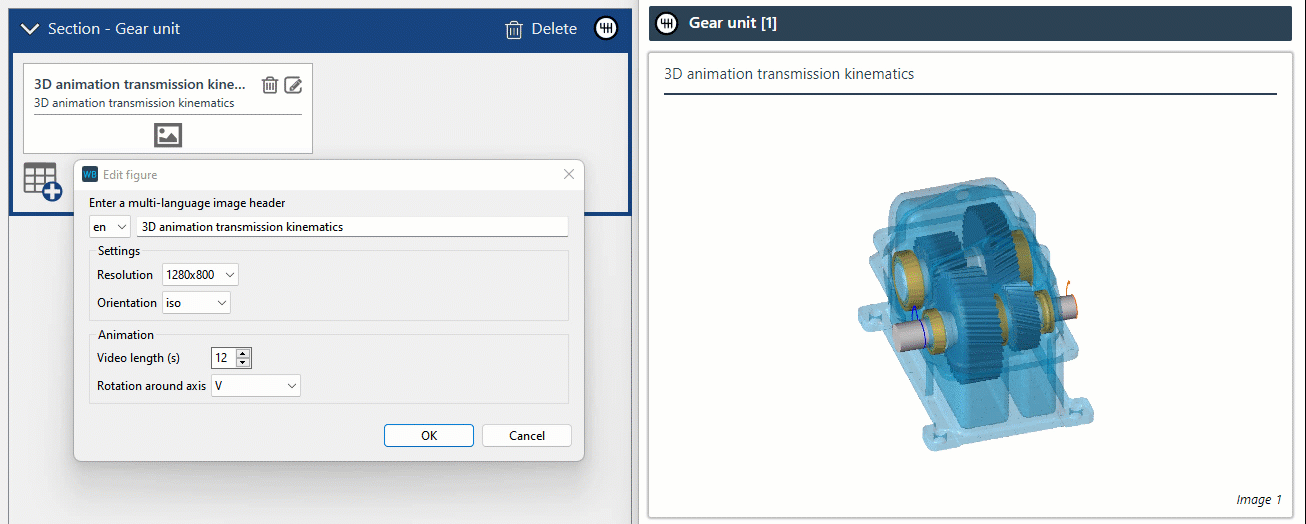Click the WB icon in Edit figure dialog
1306x524 pixels.
point(90,174)
